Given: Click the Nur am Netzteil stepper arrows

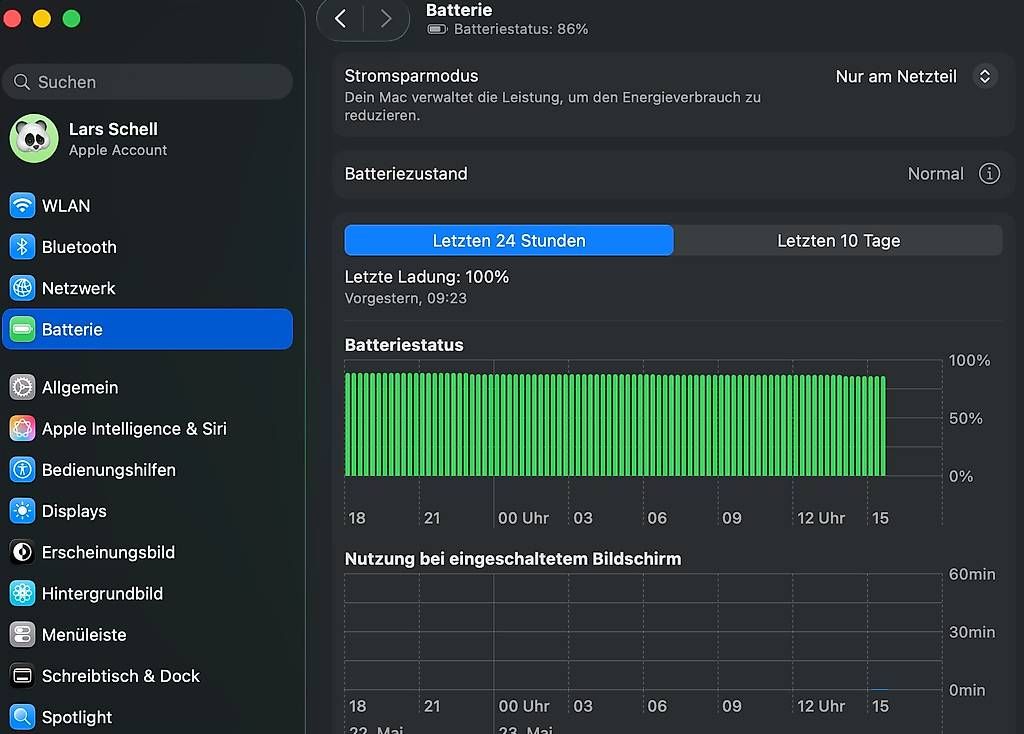Looking at the screenshot, I should (x=984, y=76).
